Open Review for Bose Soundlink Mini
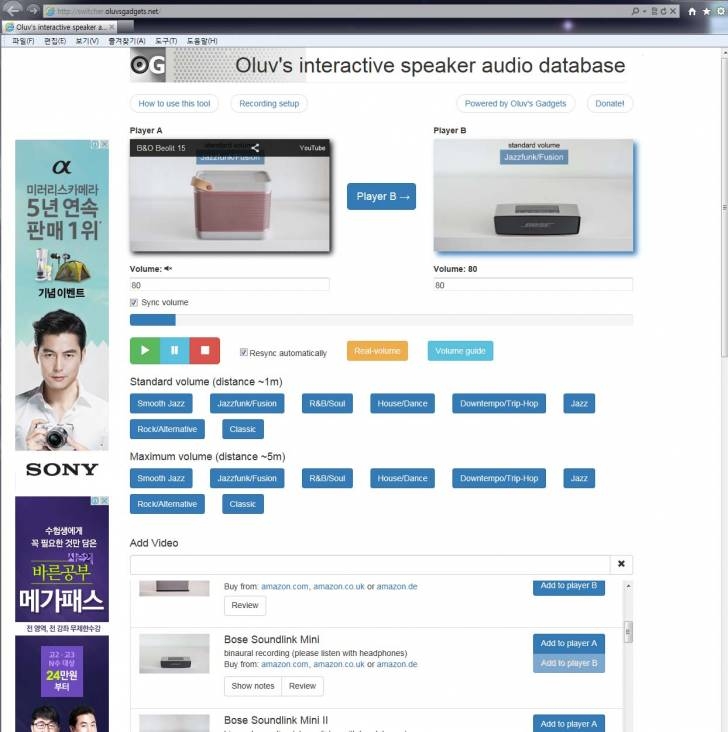This screenshot has height=732, width=728. click(303, 686)
